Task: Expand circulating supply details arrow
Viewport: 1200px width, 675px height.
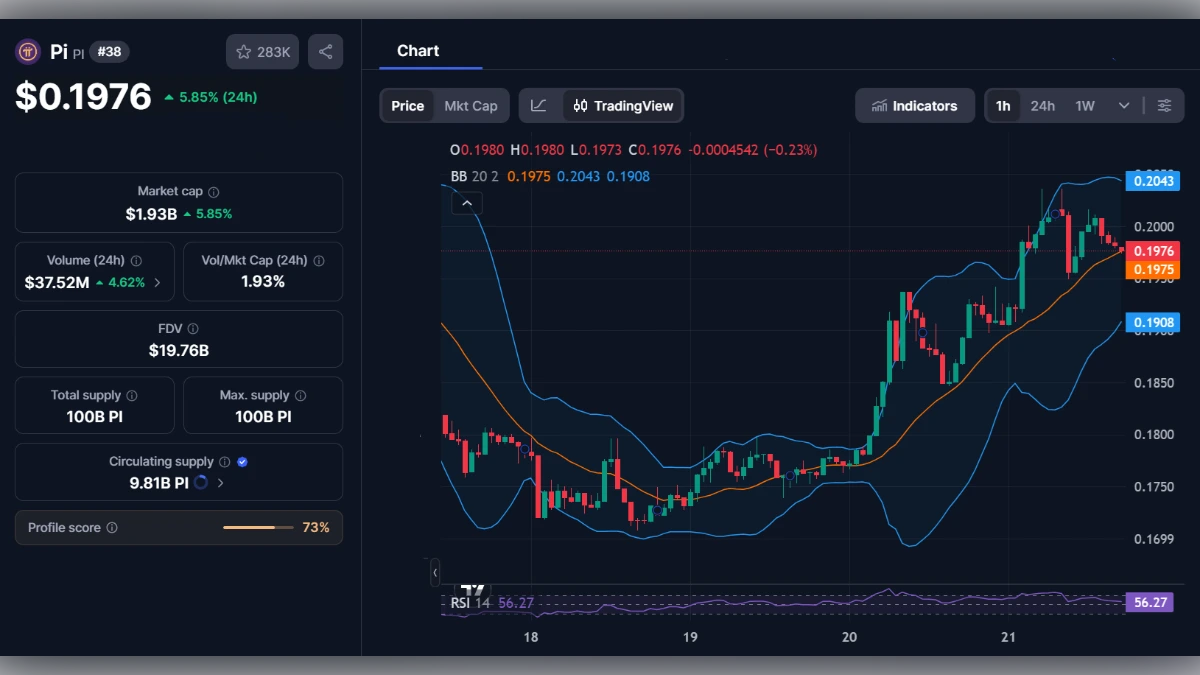Action: [x=220, y=483]
